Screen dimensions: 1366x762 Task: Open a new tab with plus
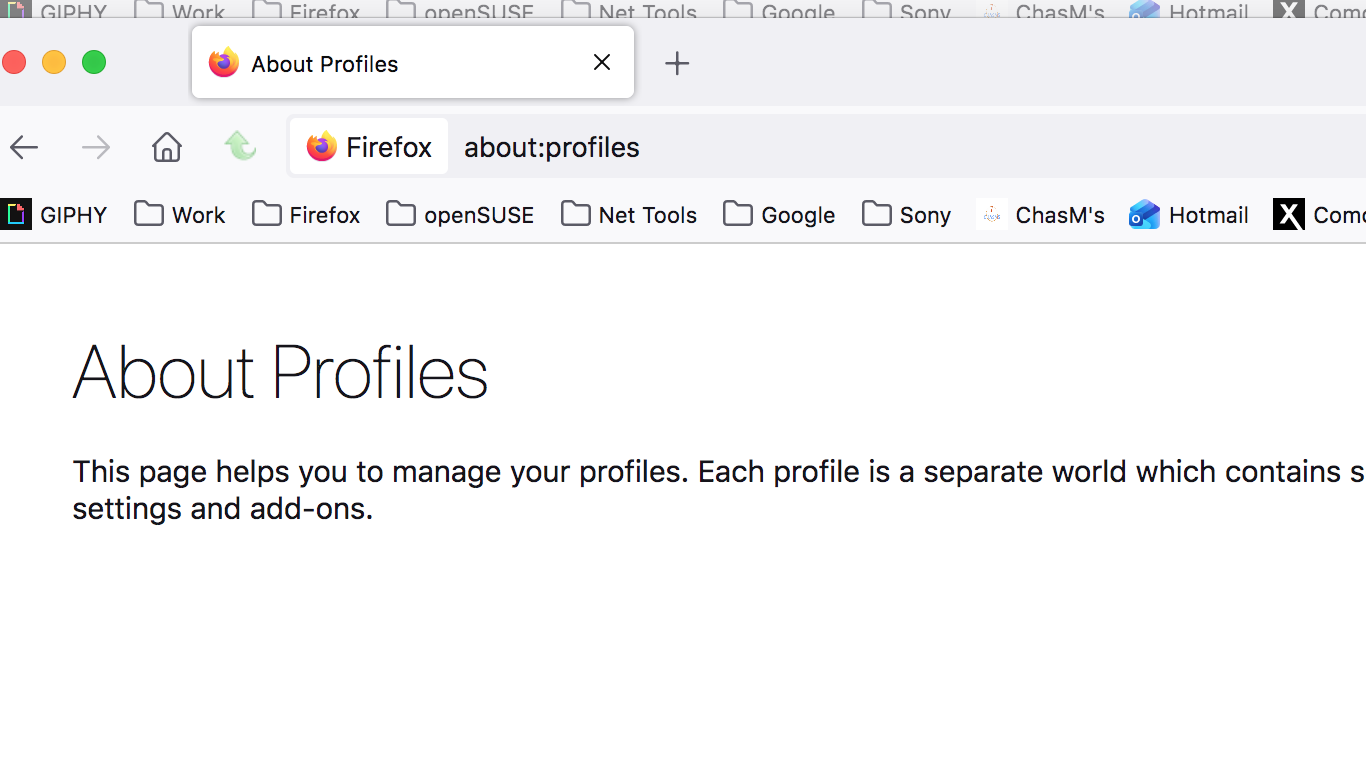point(677,64)
